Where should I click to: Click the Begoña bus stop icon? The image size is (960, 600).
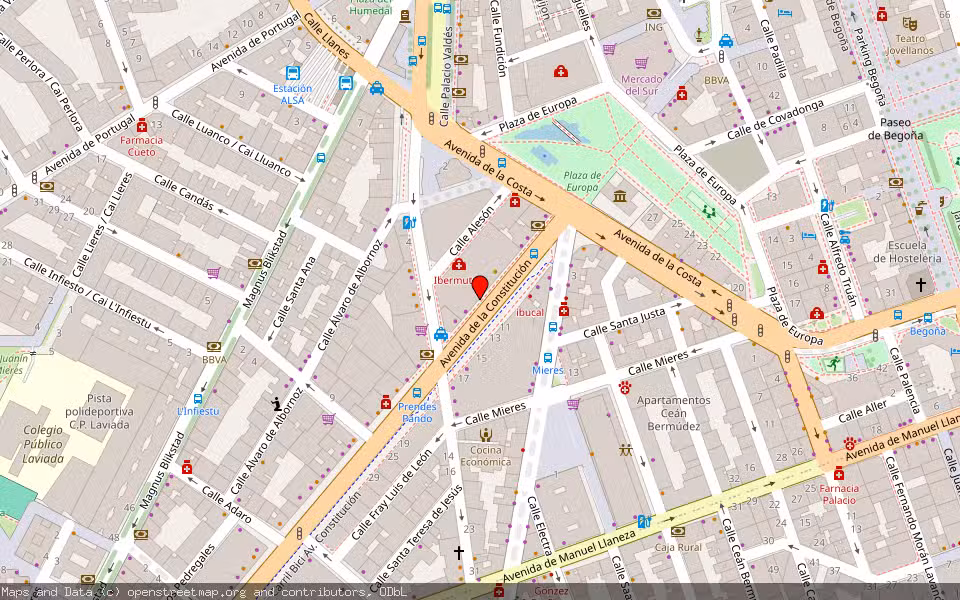click(927, 317)
